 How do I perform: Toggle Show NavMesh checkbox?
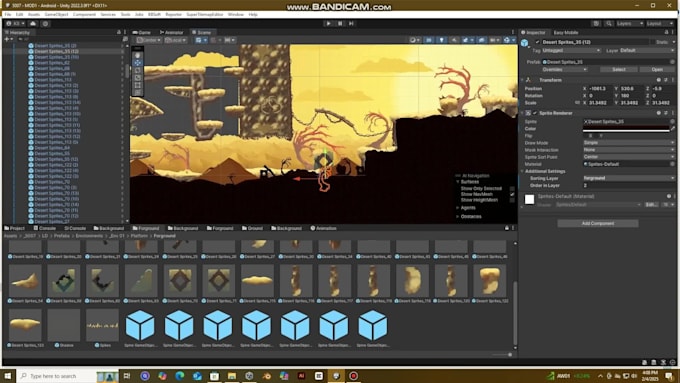512,194
